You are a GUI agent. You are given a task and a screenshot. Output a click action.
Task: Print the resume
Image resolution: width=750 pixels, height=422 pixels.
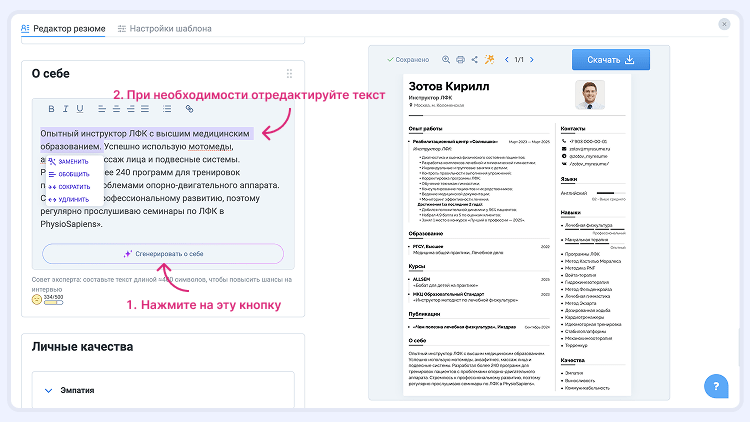coord(460,60)
